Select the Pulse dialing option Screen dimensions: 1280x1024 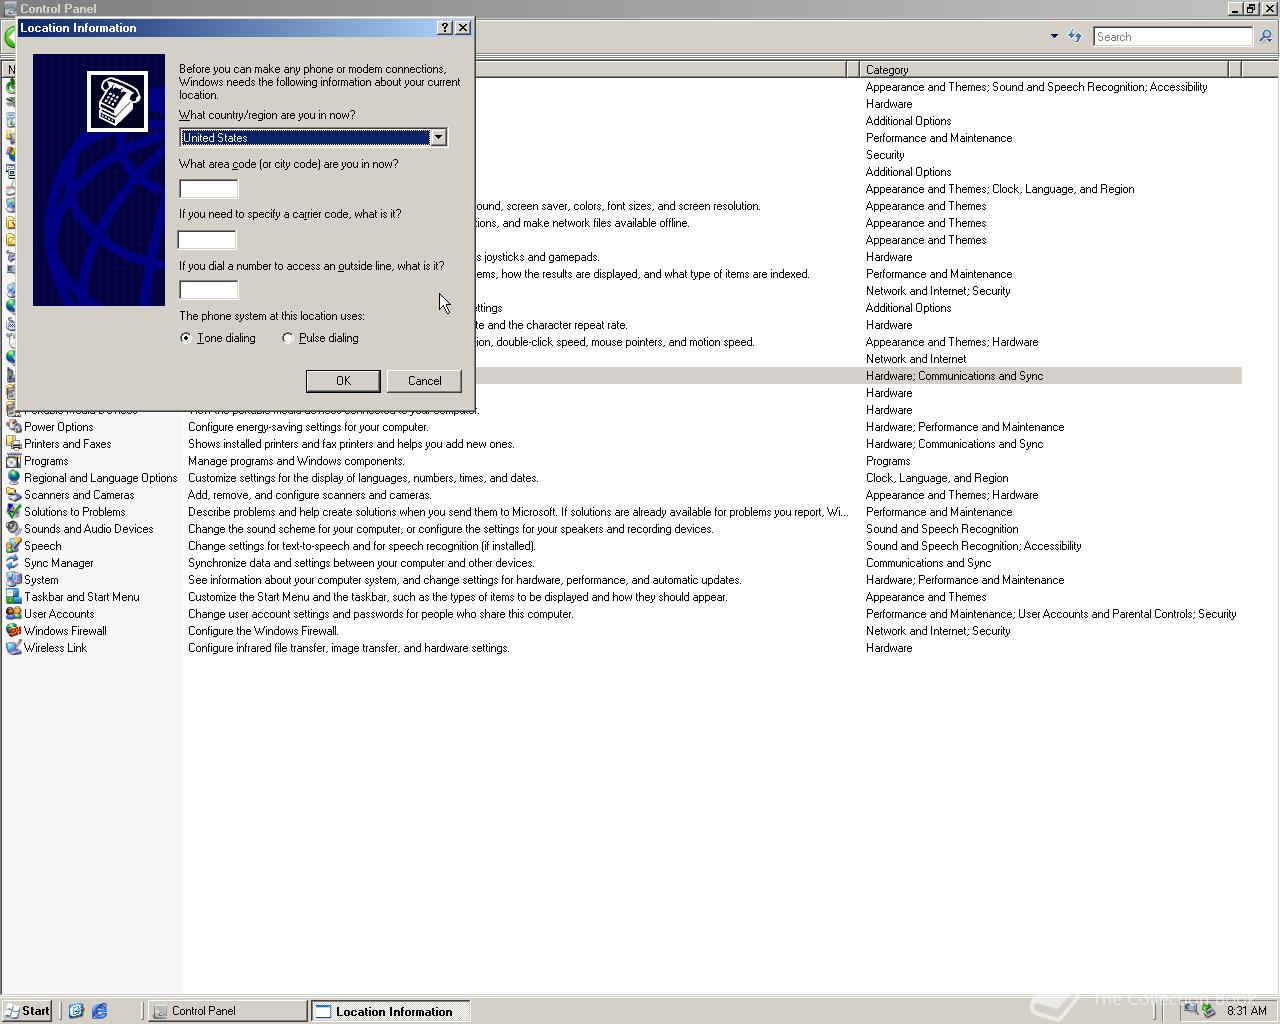(x=320, y=338)
